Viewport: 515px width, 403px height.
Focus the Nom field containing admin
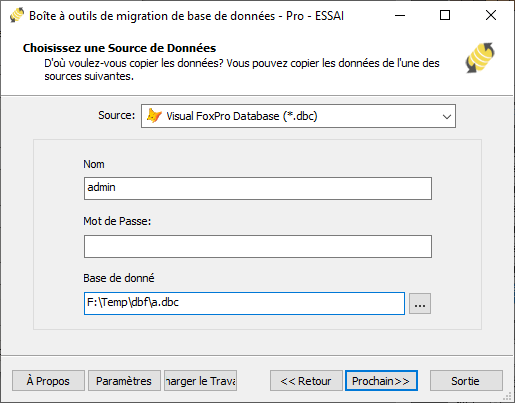coord(258,189)
